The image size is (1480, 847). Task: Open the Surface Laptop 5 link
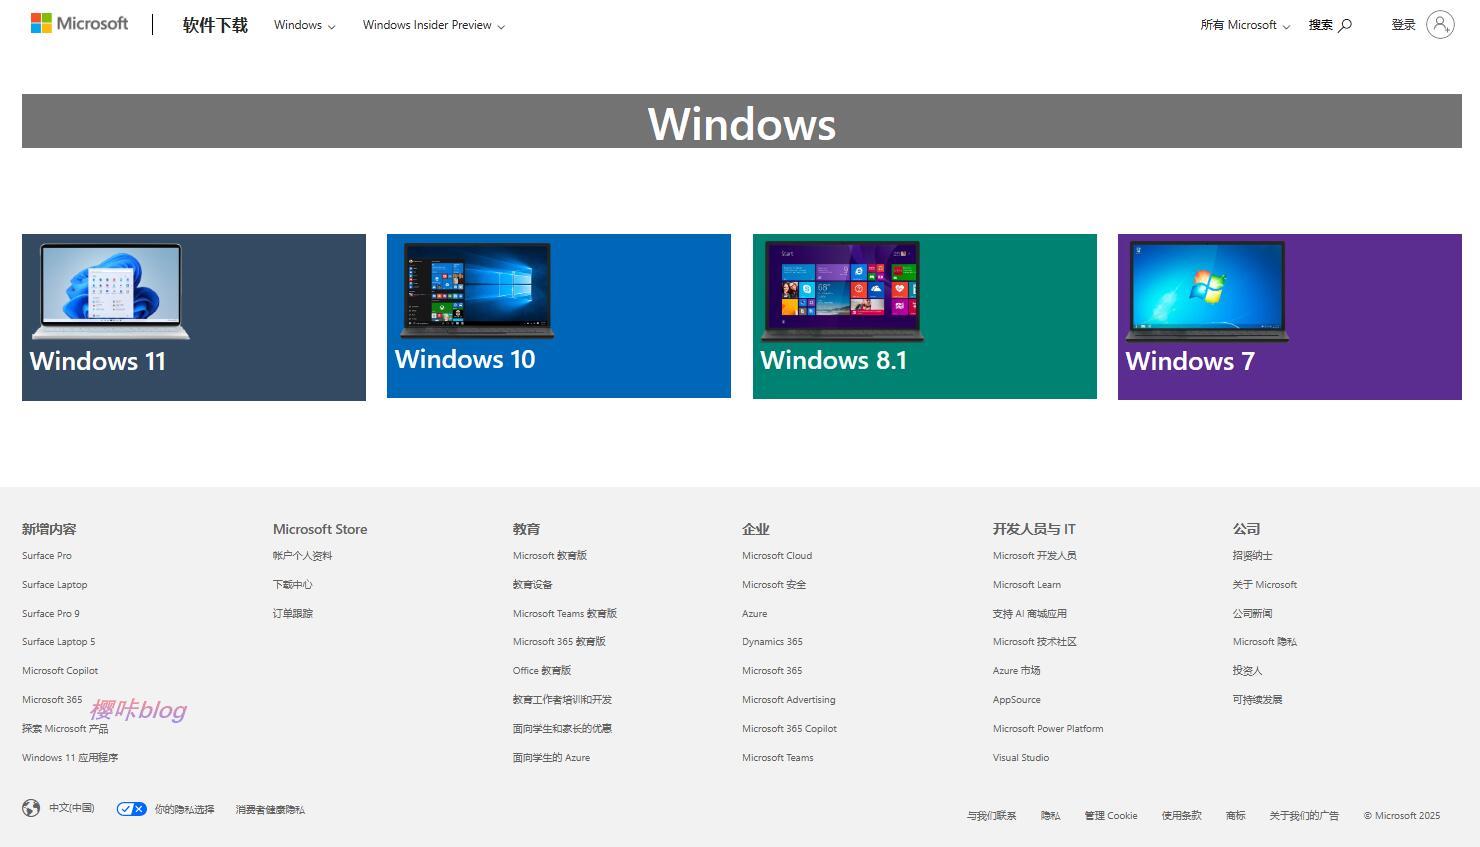[x=59, y=642]
